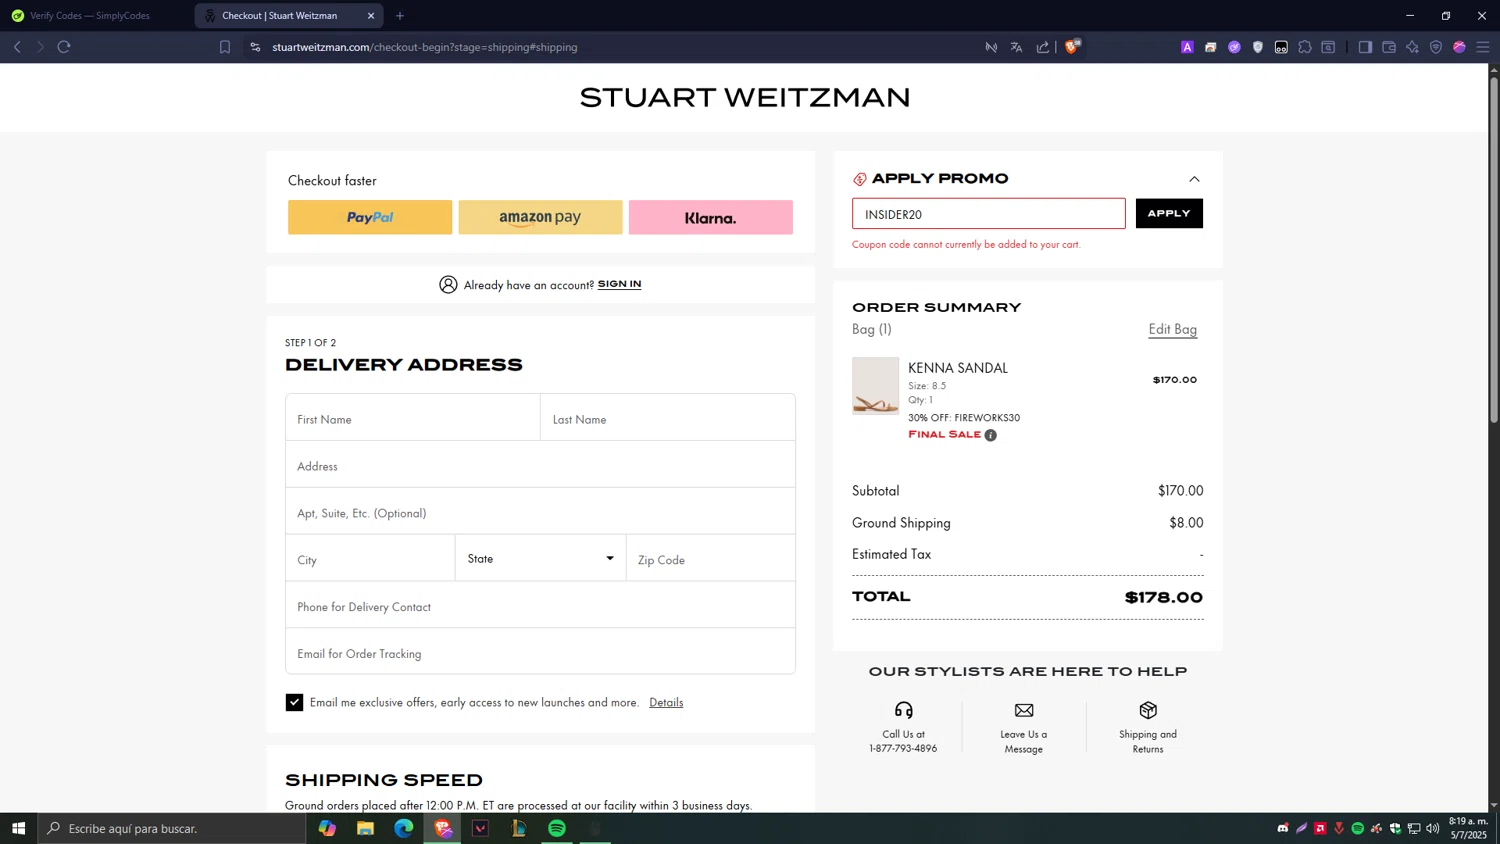Screen dimensions: 1500x844
Task: Click the purple A extension icon
Action: (x=1187, y=47)
